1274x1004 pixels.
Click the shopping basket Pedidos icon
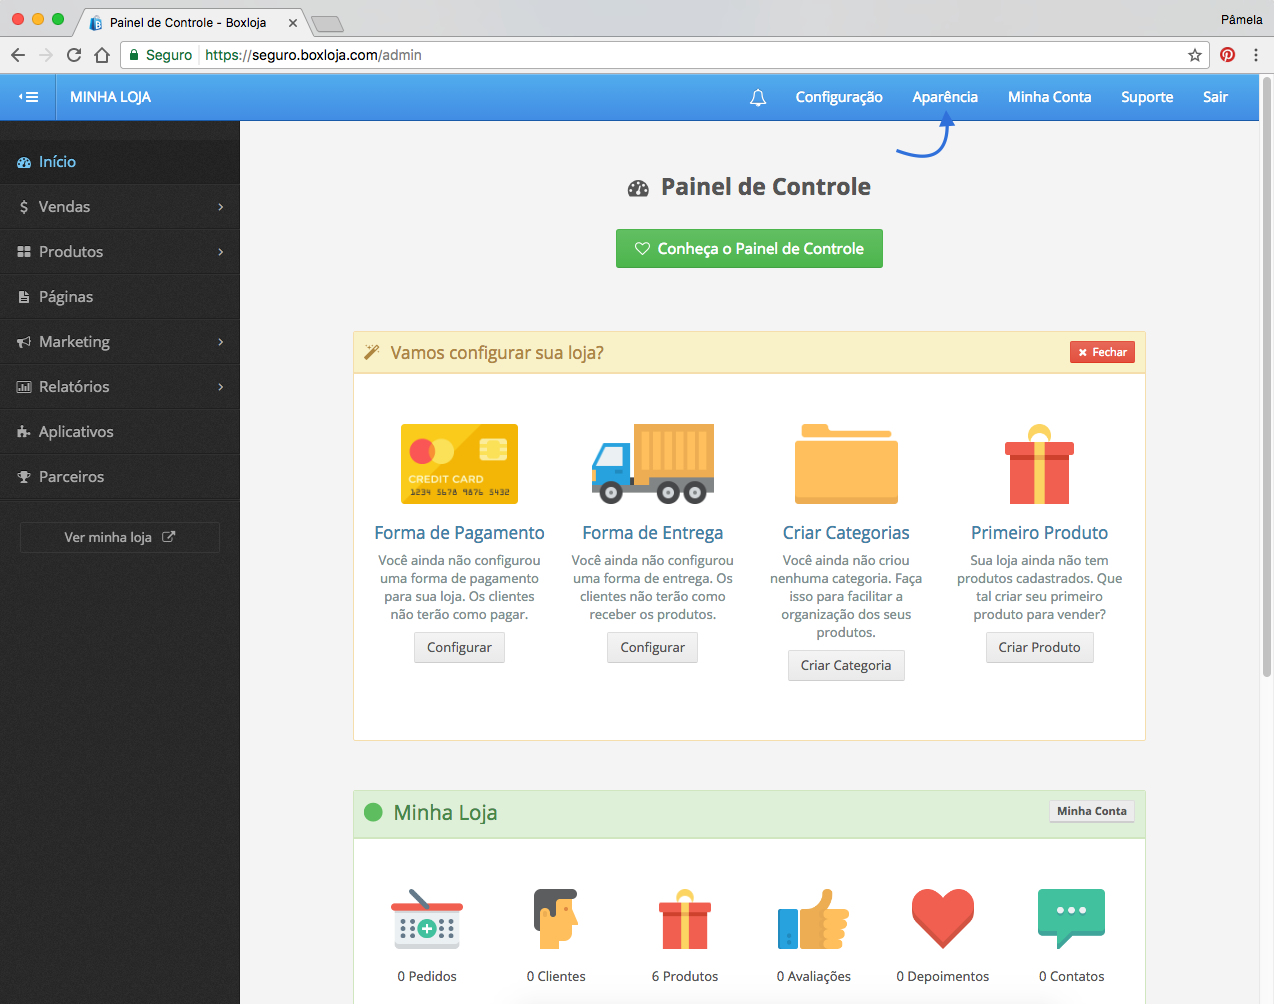coord(427,918)
